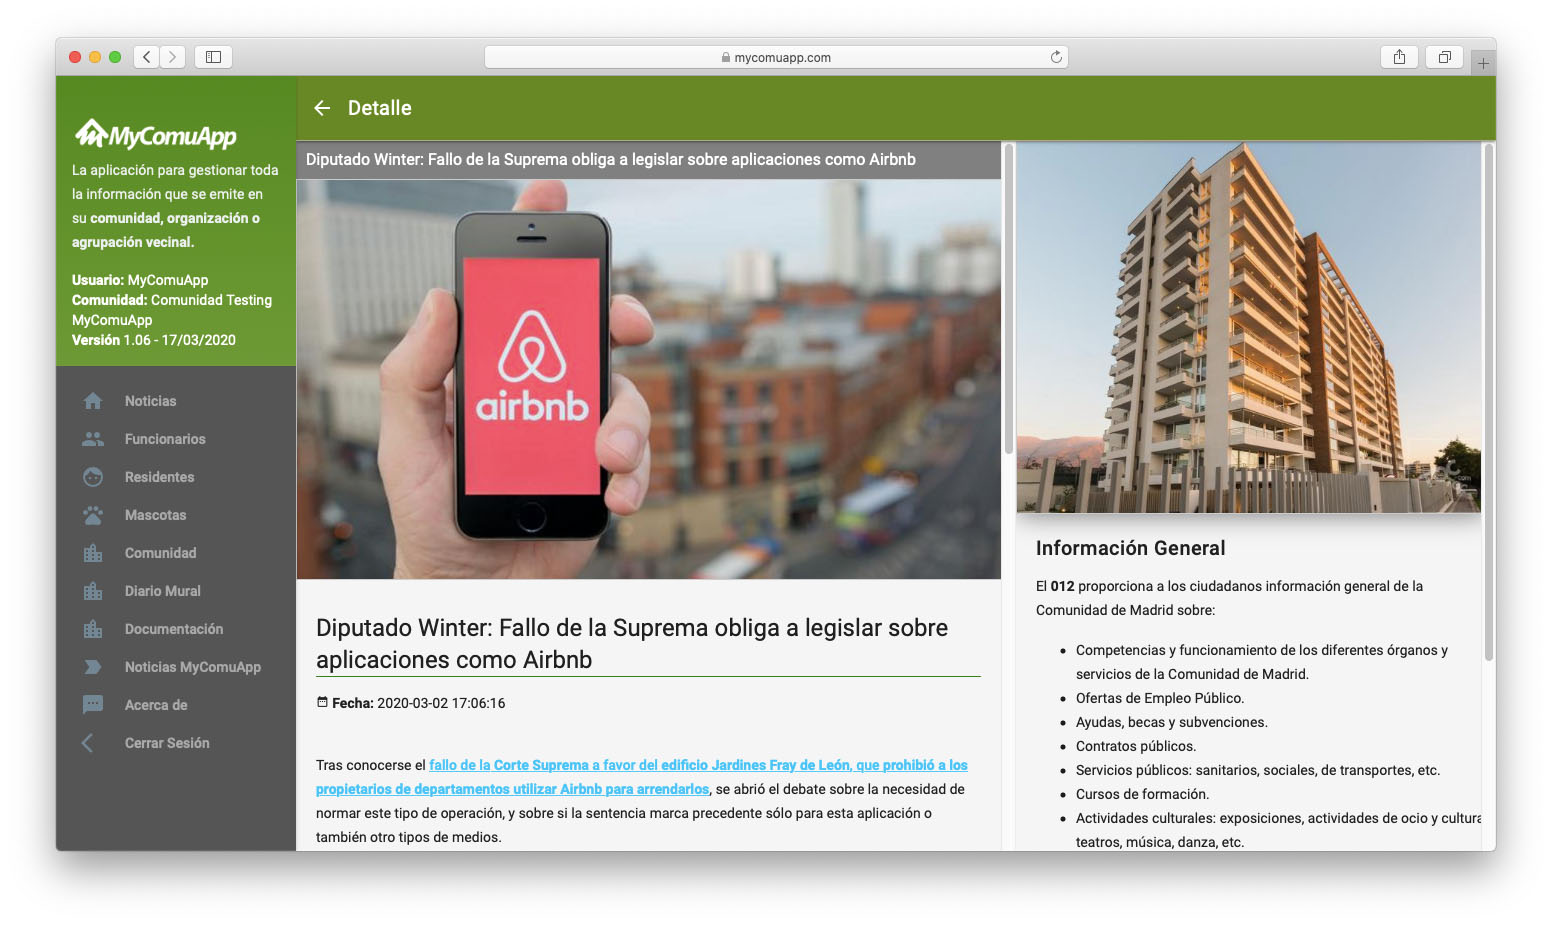Toggle the tab overview view in Safari
1552x925 pixels.
[x=1444, y=57]
